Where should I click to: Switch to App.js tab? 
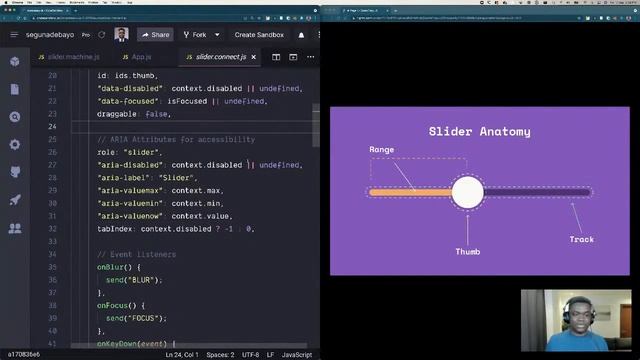[x=137, y=57]
